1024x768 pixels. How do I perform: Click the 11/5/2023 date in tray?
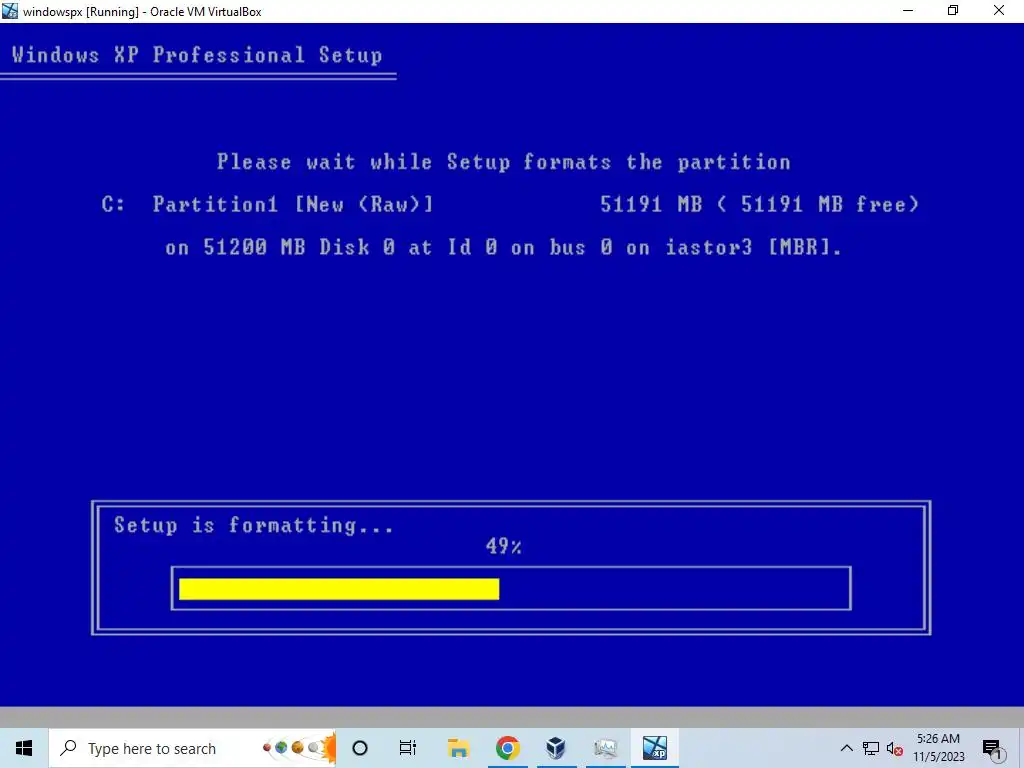point(938,757)
